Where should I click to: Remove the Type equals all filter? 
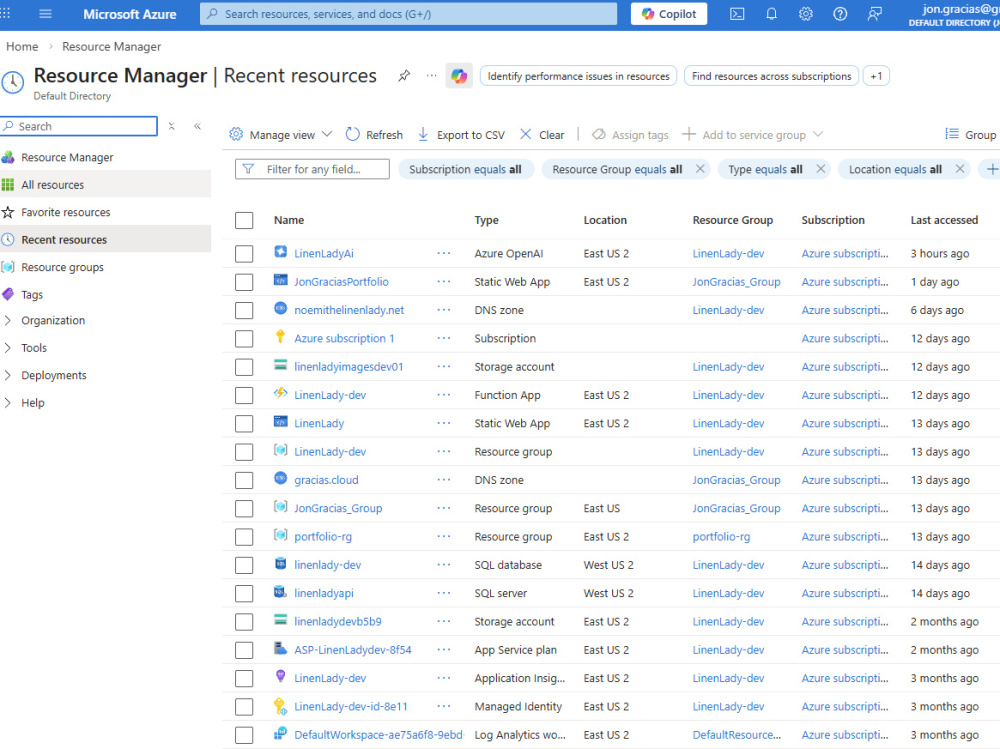[x=821, y=169]
